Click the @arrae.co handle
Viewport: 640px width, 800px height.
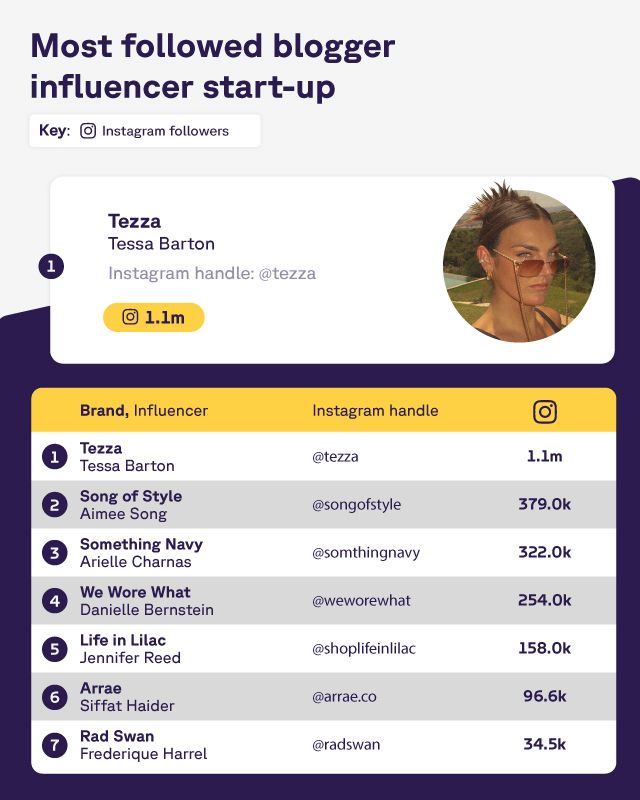pos(344,697)
